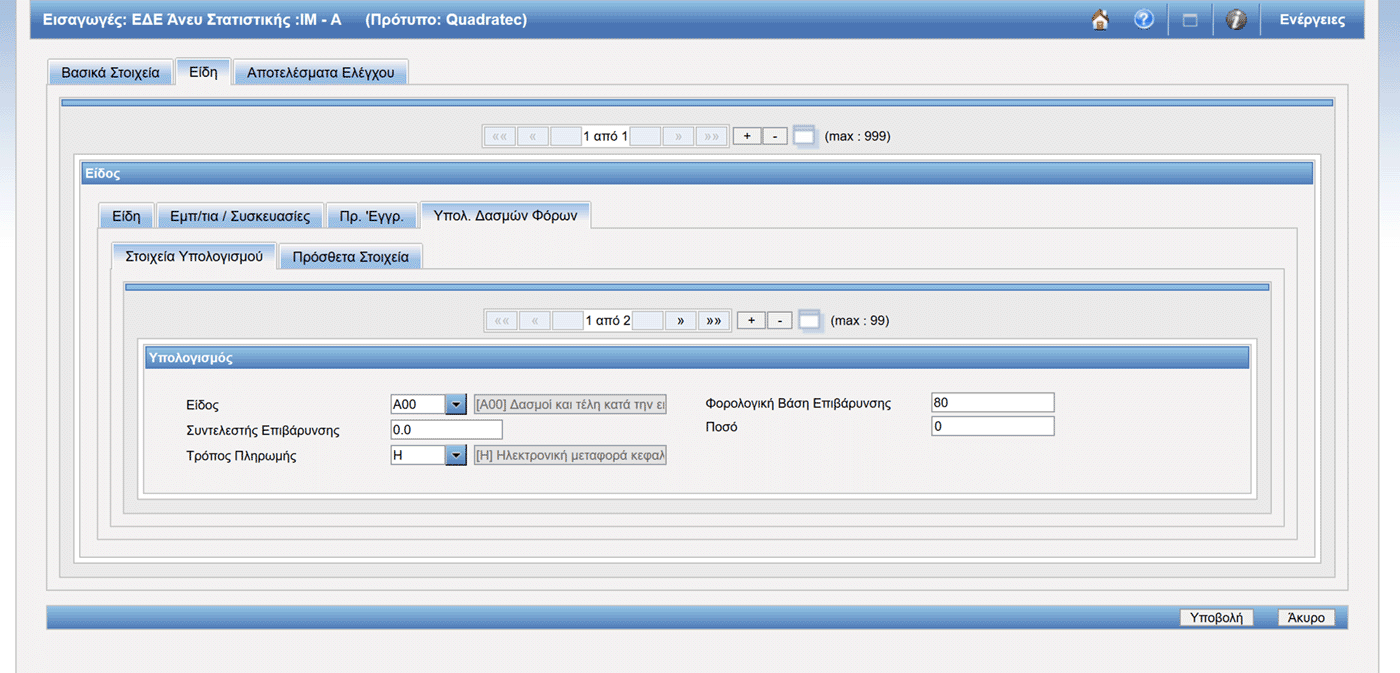Click the [A00] Δασμοί και τέλη description
This screenshot has width=1400, height=673.
pyautogui.click(x=570, y=404)
